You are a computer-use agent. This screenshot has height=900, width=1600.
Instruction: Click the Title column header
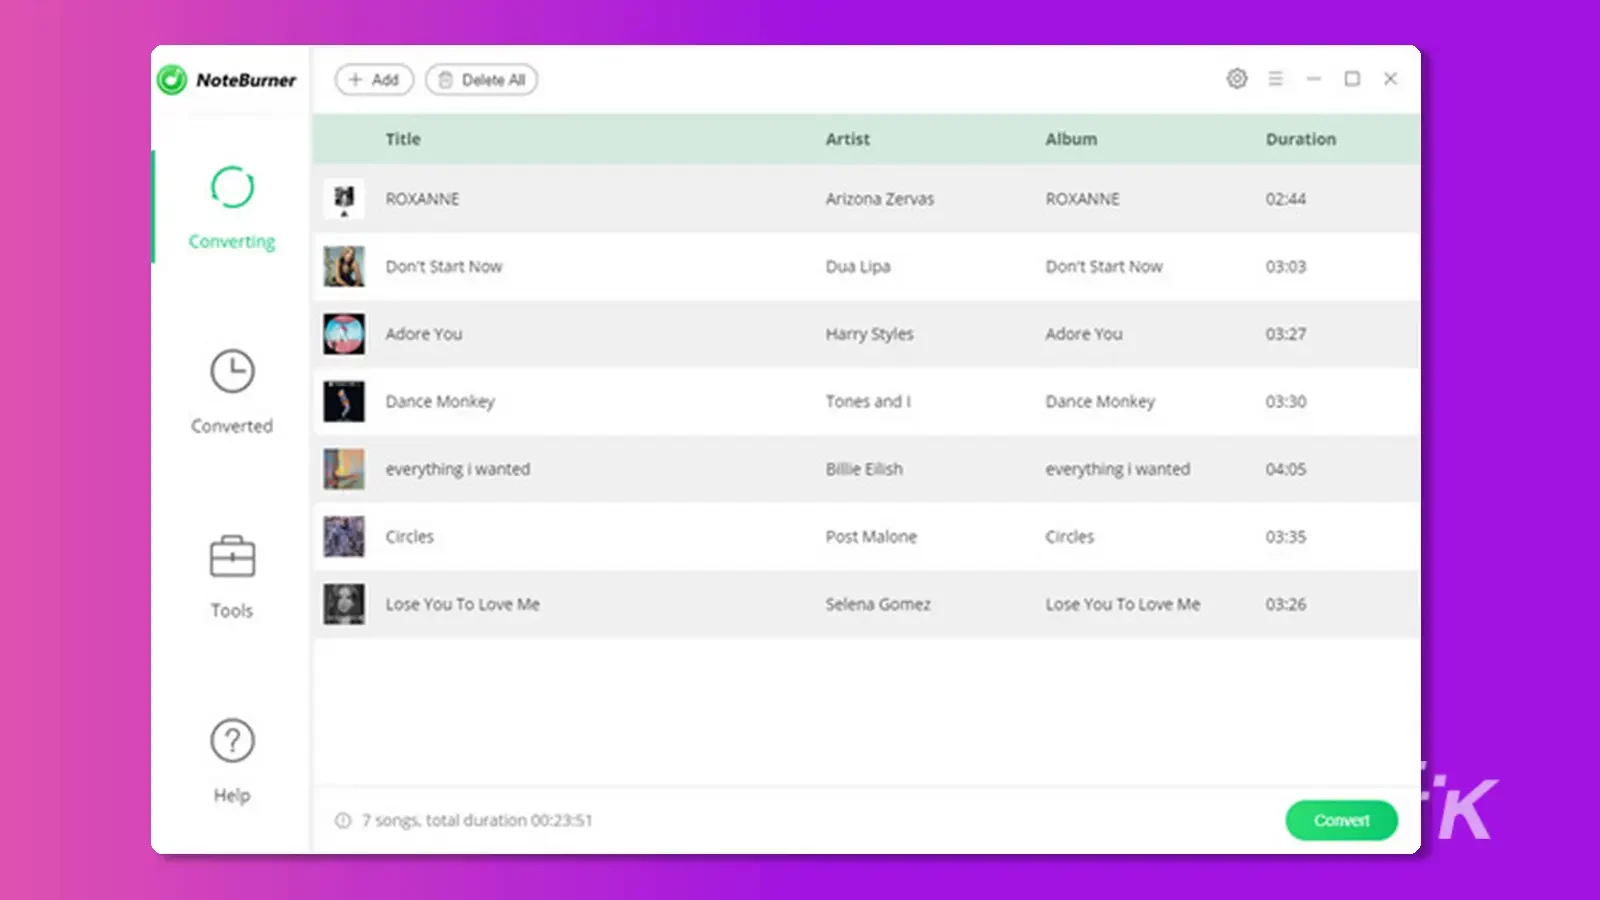(x=403, y=139)
